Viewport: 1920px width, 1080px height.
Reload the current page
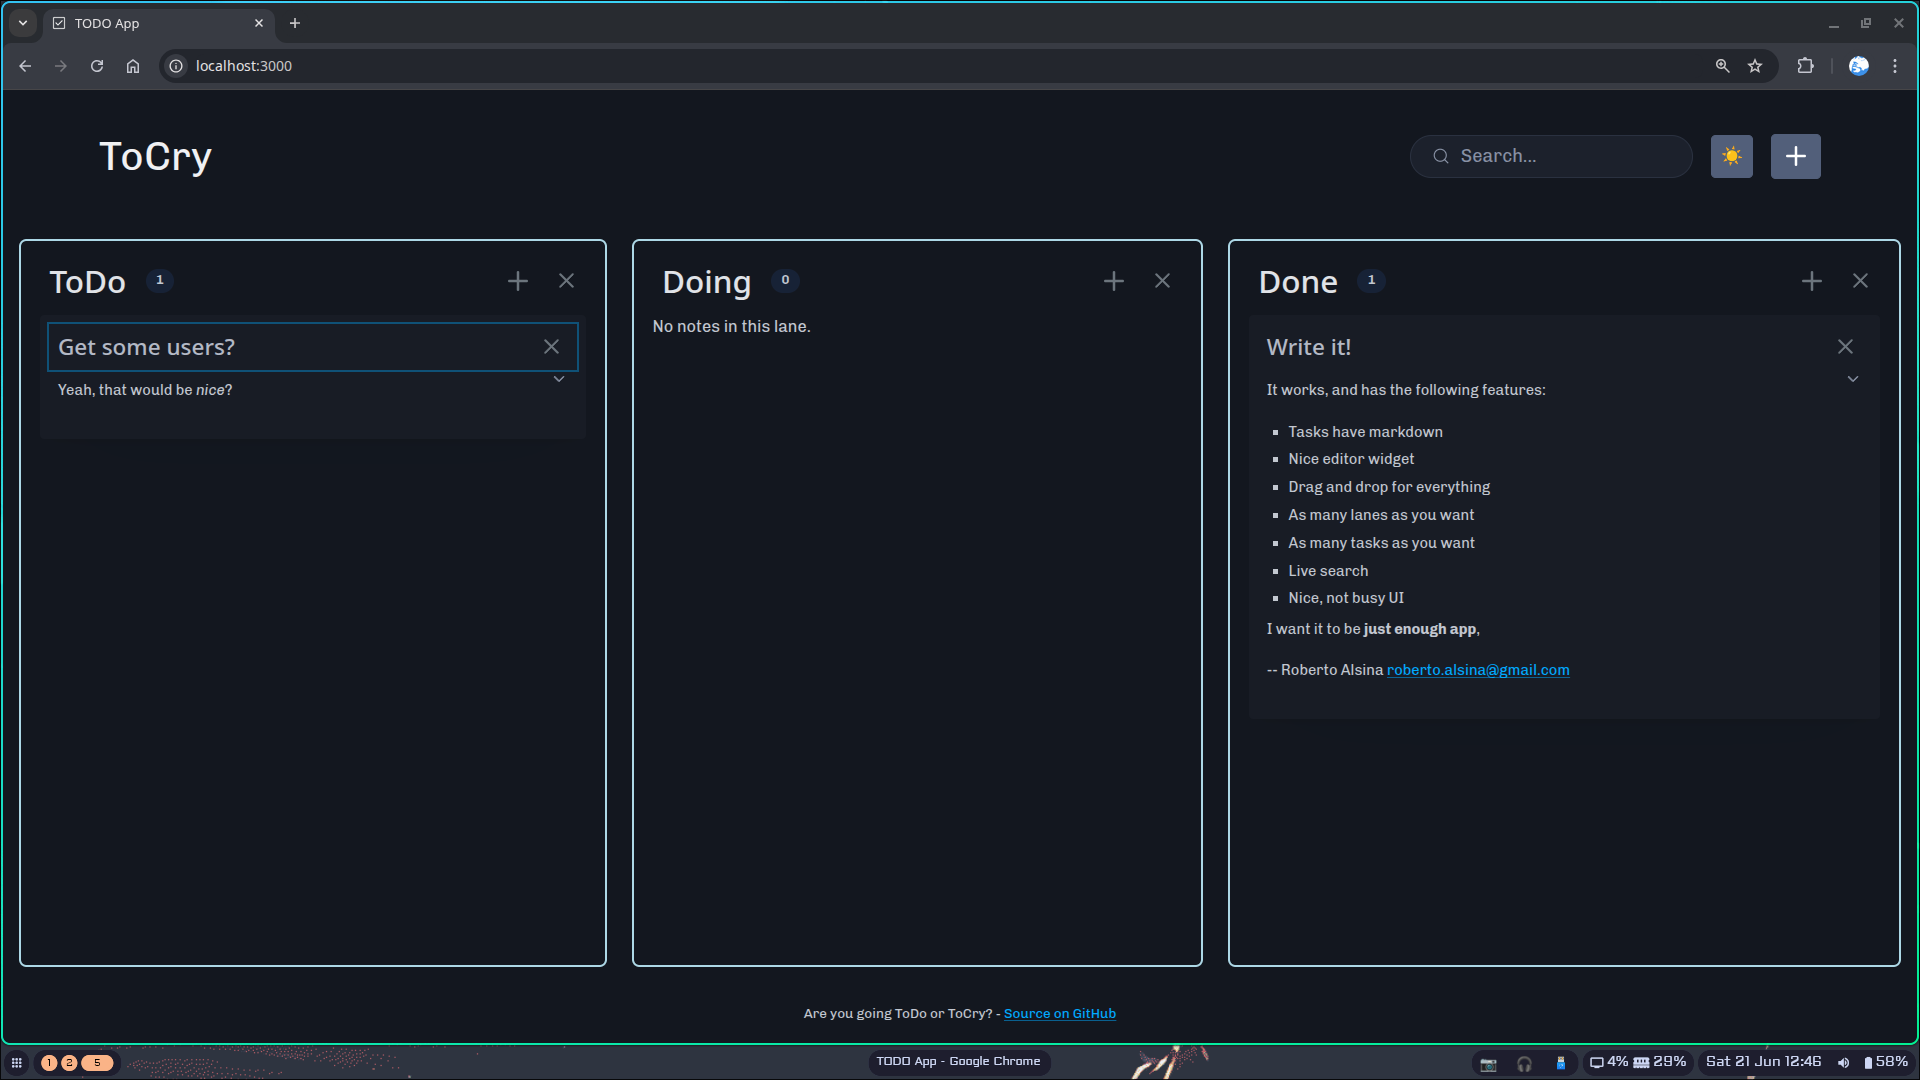click(x=97, y=66)
